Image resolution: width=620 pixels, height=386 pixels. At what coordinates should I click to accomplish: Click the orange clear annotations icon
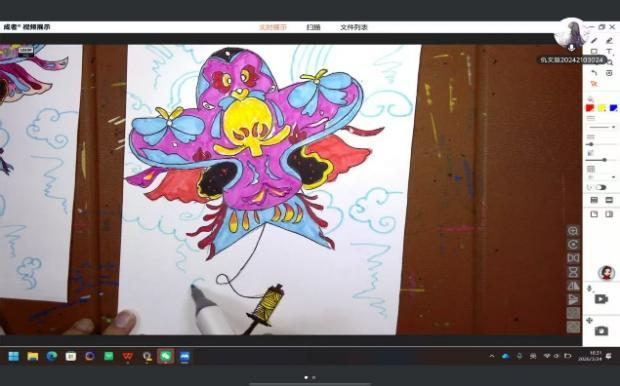(594, 84)
